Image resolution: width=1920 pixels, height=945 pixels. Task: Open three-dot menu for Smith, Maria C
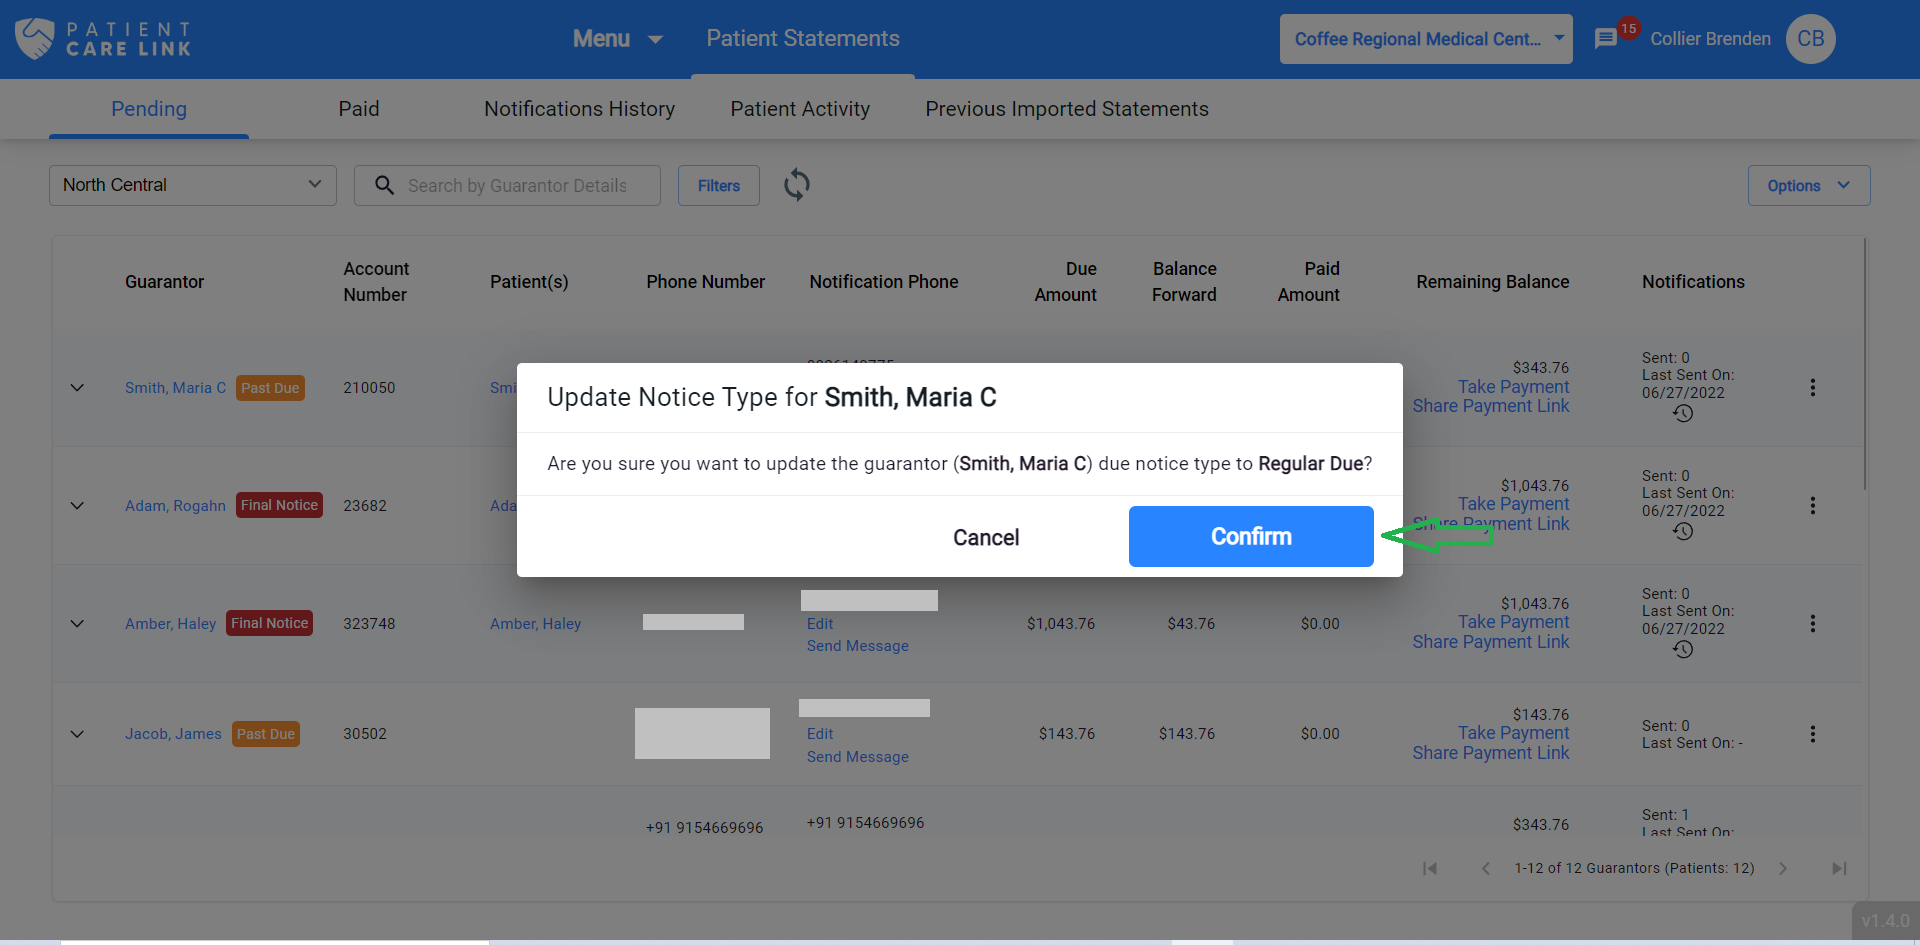(x=1812, y=388)
